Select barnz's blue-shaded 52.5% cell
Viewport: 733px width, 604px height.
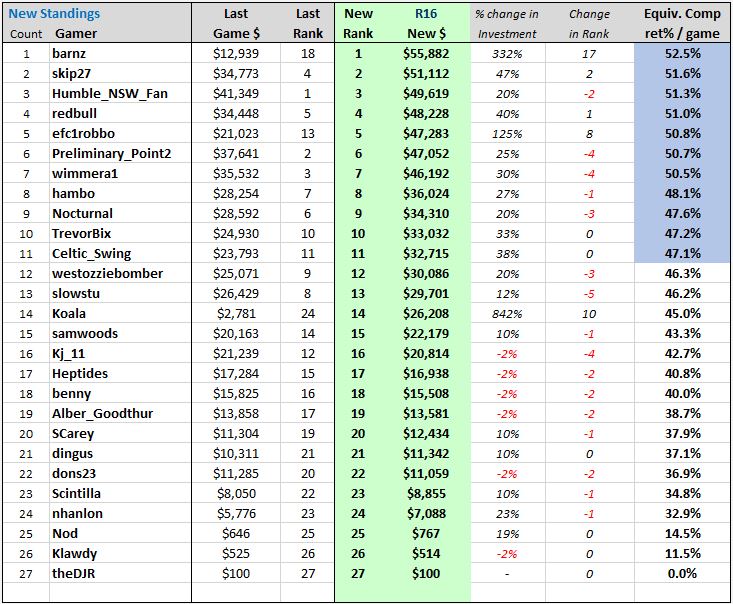click(x=683, y=54)
